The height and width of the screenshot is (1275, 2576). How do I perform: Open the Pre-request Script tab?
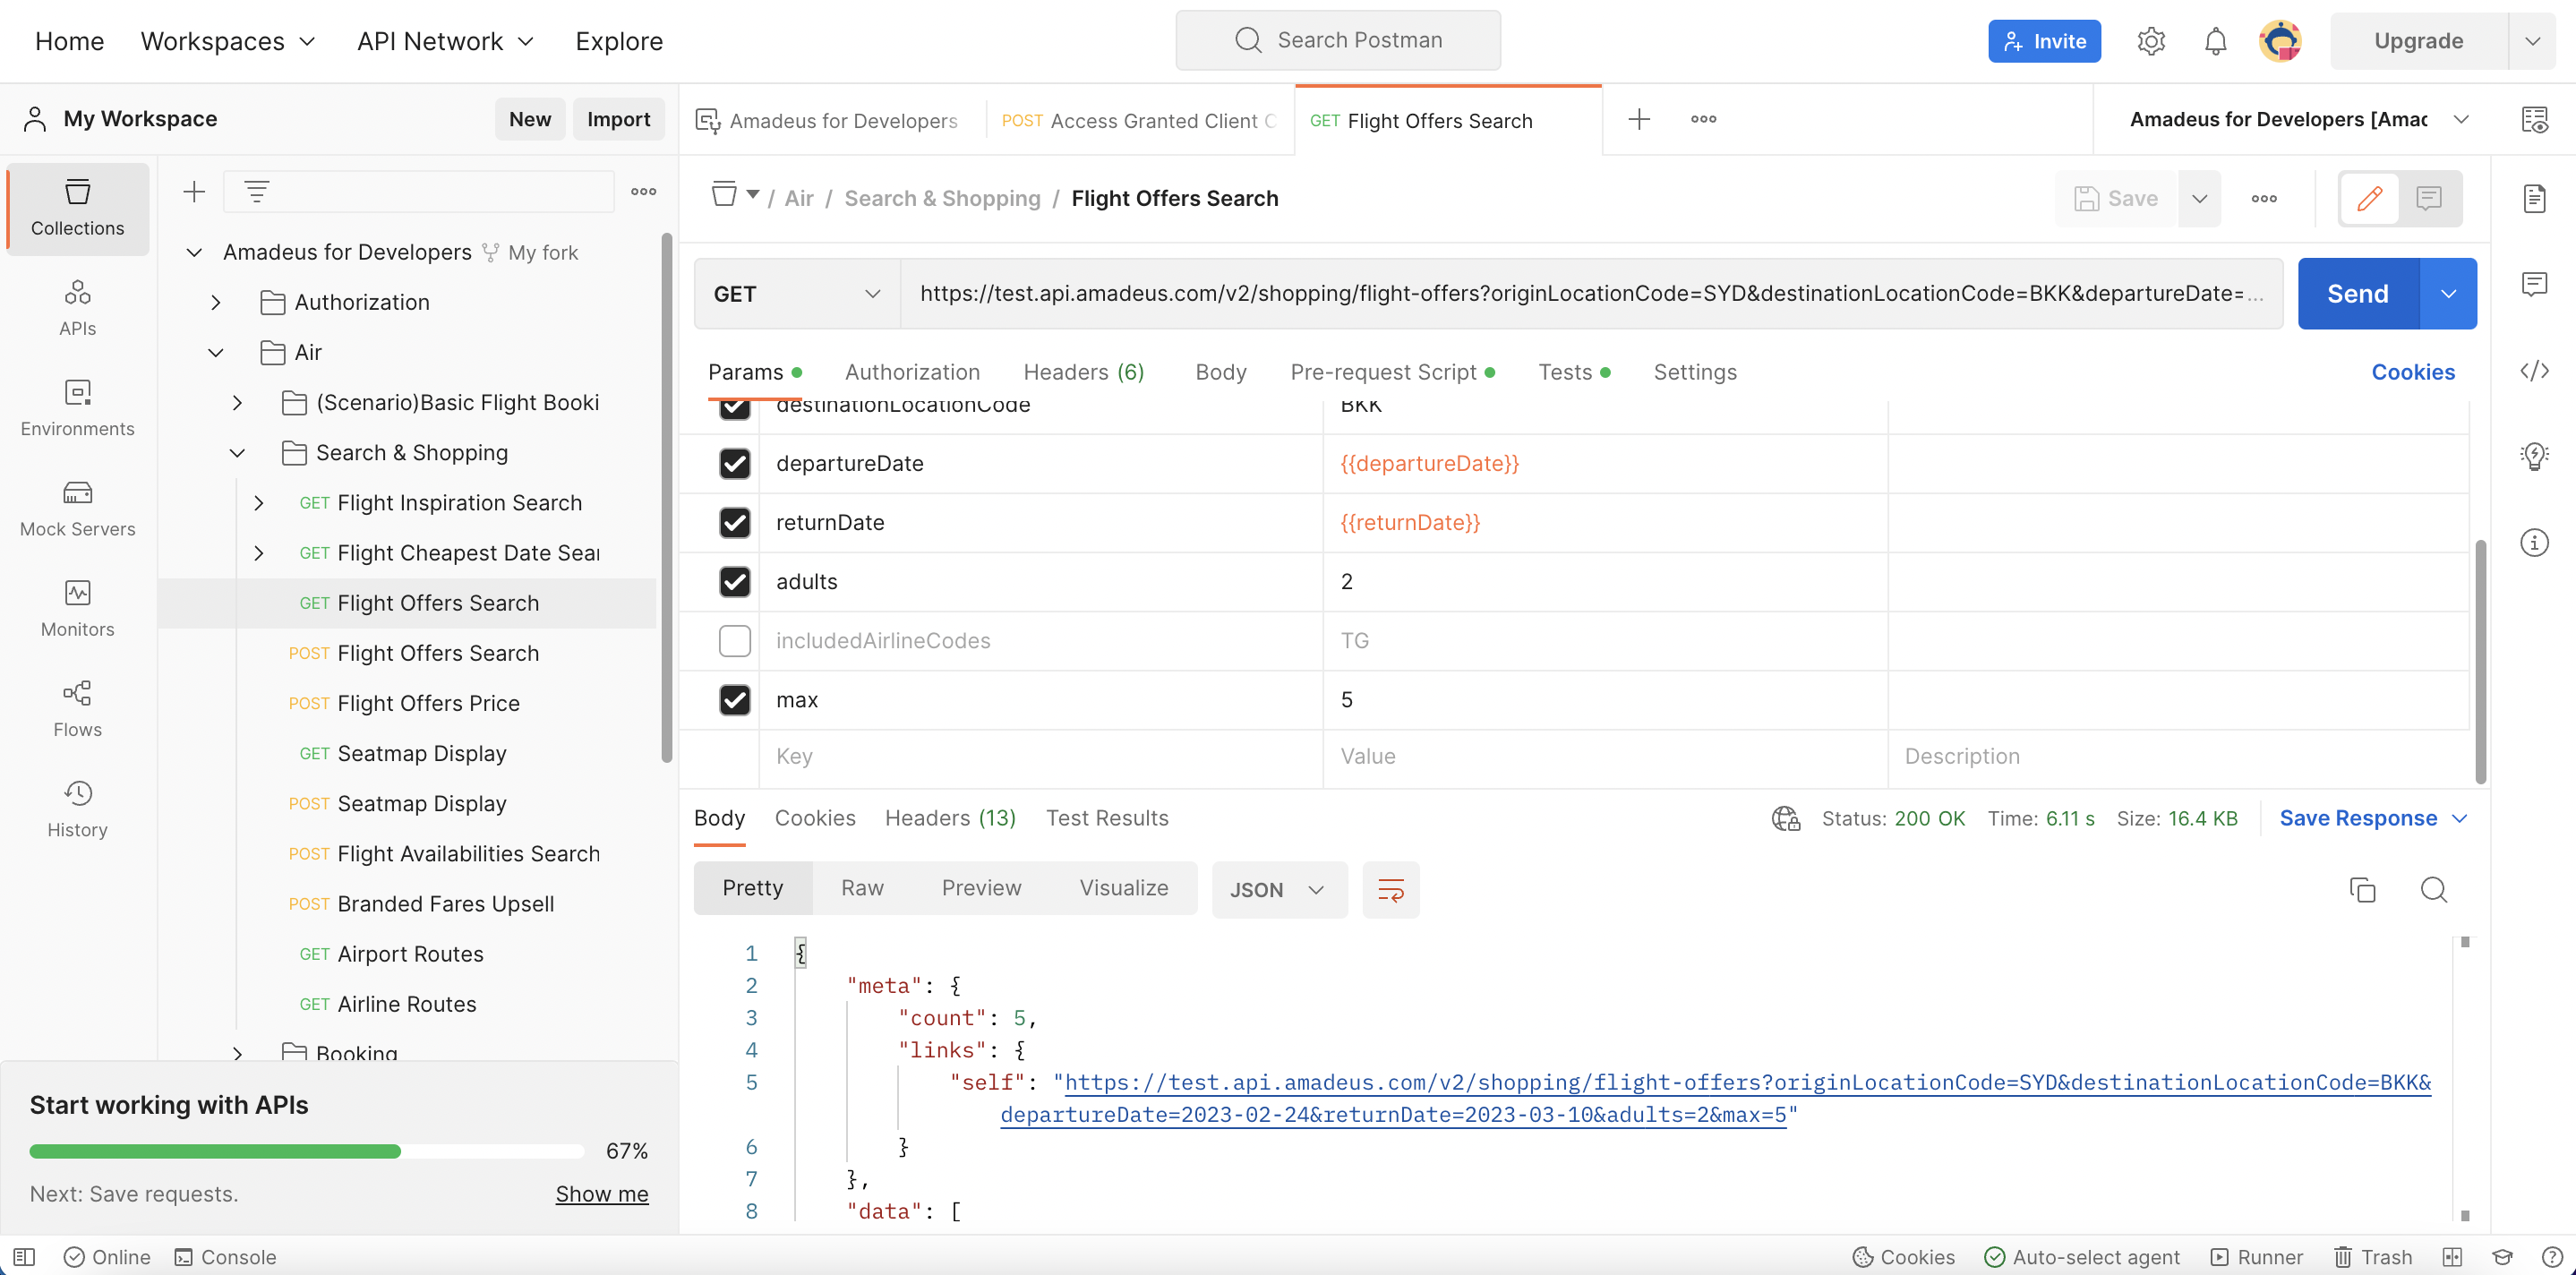tap(1392, 372)
